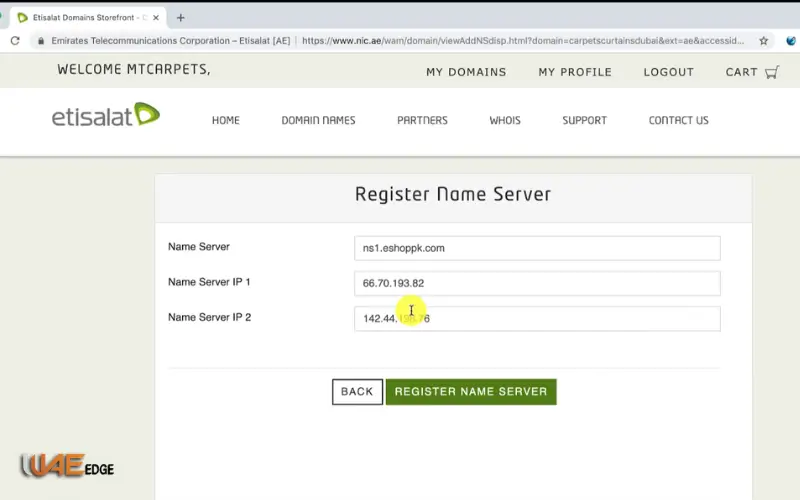Open the cart icon in header

point(772,72)
